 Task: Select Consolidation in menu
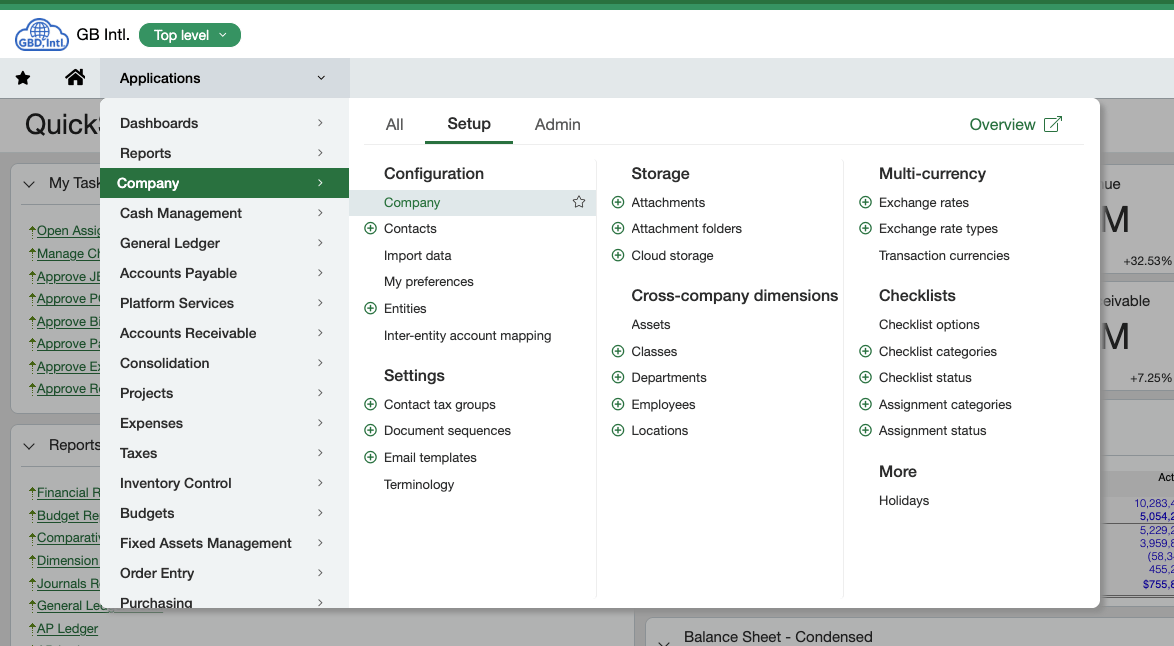[x=225, y=363]
